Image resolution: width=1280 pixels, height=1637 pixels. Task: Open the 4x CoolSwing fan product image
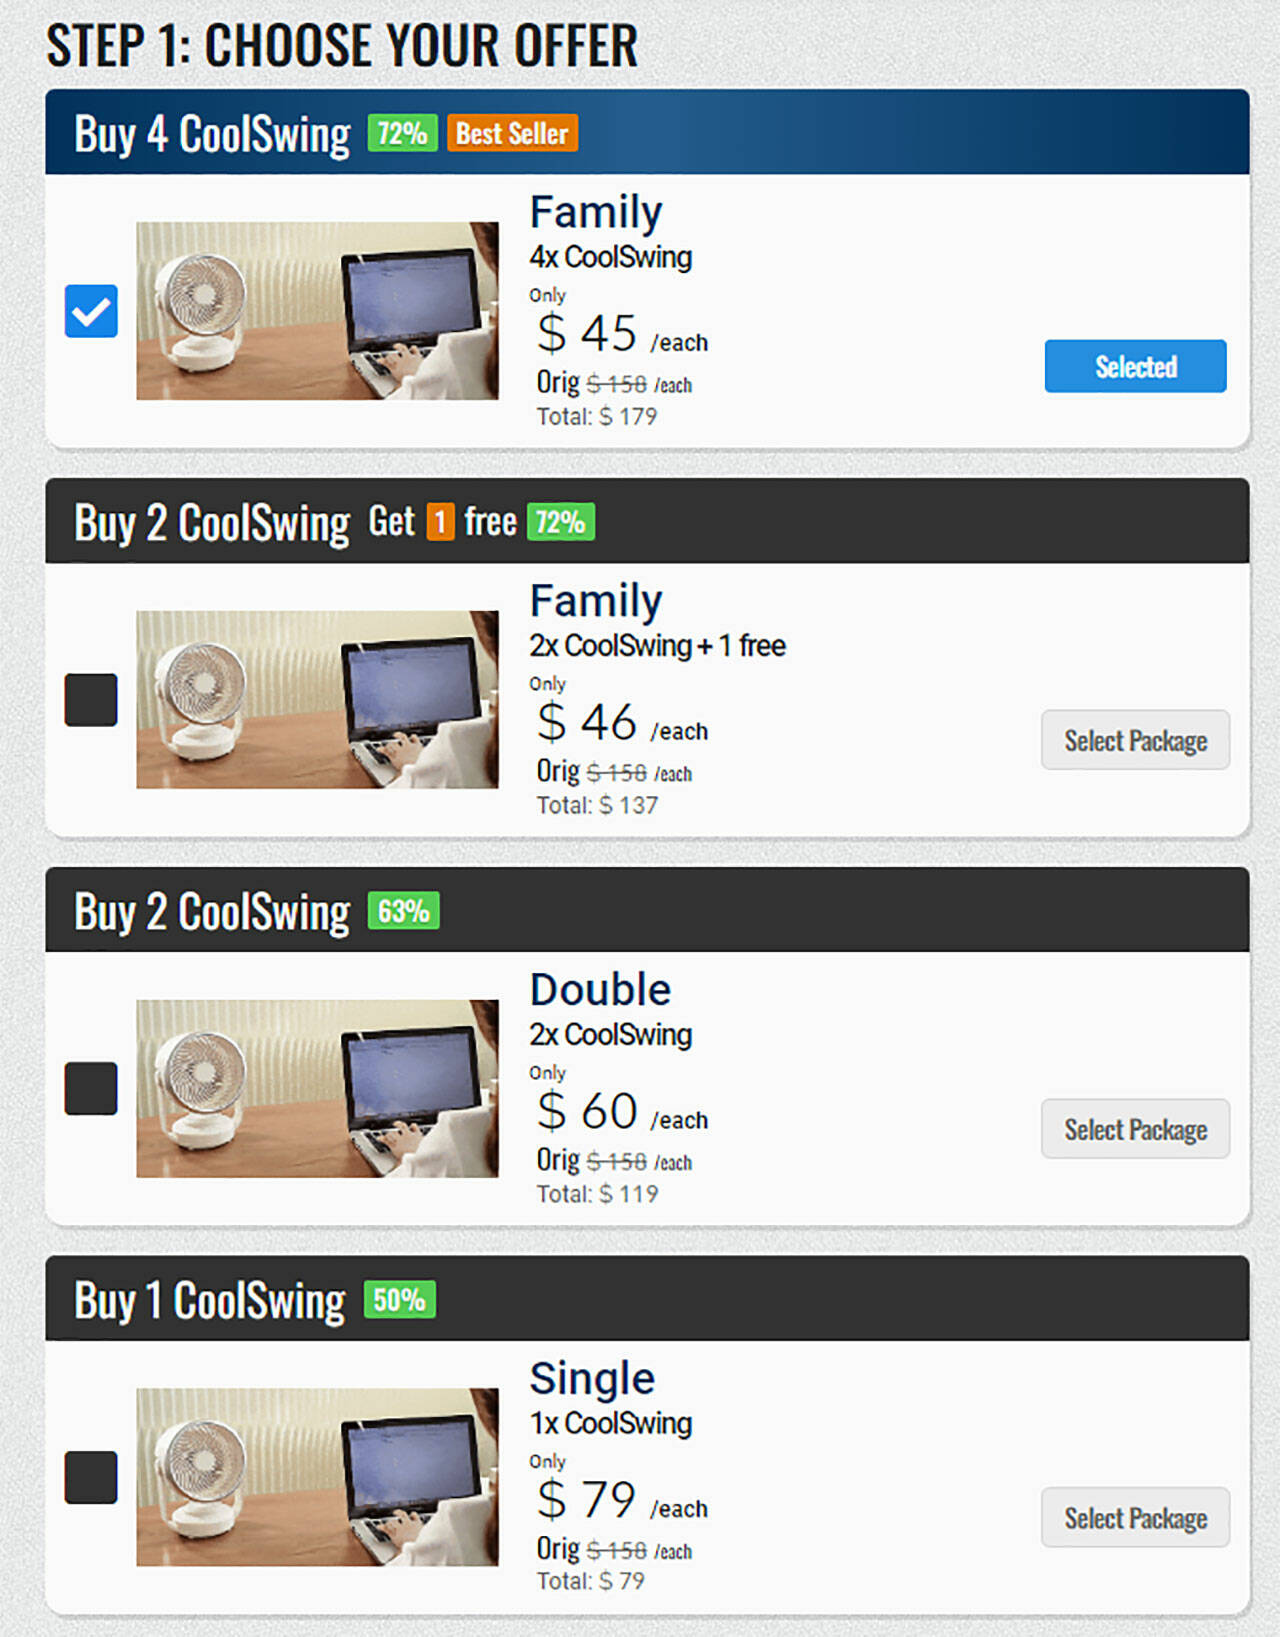317,311
